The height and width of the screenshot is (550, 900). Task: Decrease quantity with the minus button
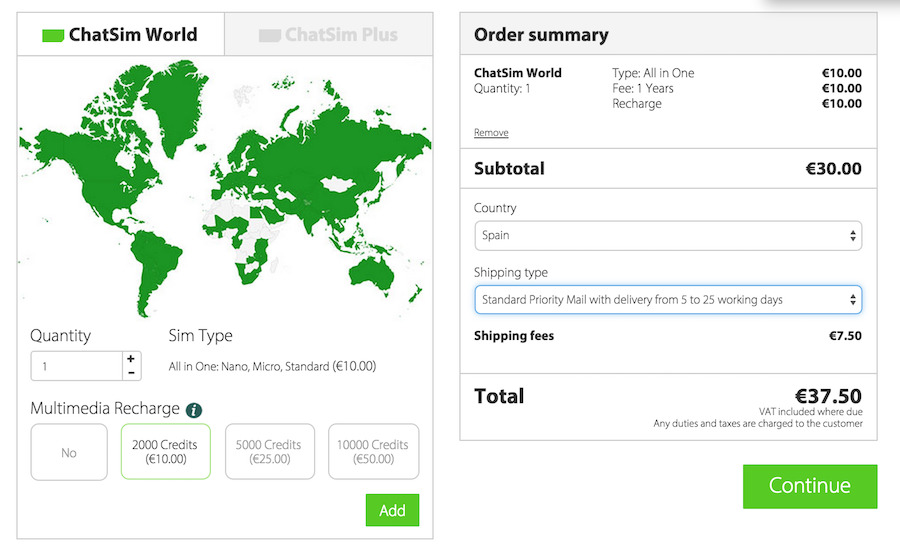point(131,373)
